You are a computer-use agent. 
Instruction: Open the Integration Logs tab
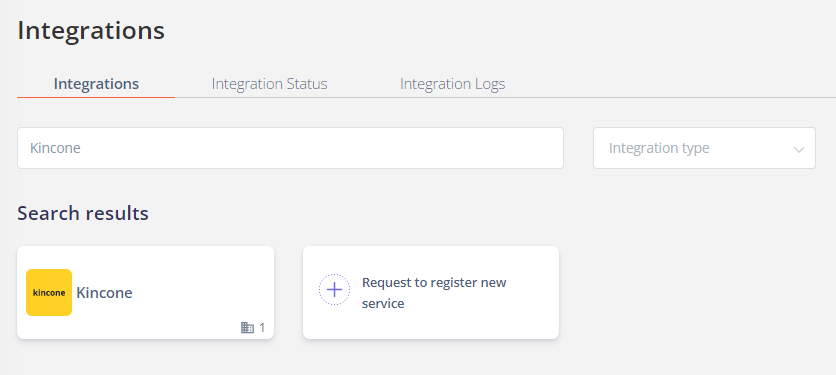[x=452, y=84]
